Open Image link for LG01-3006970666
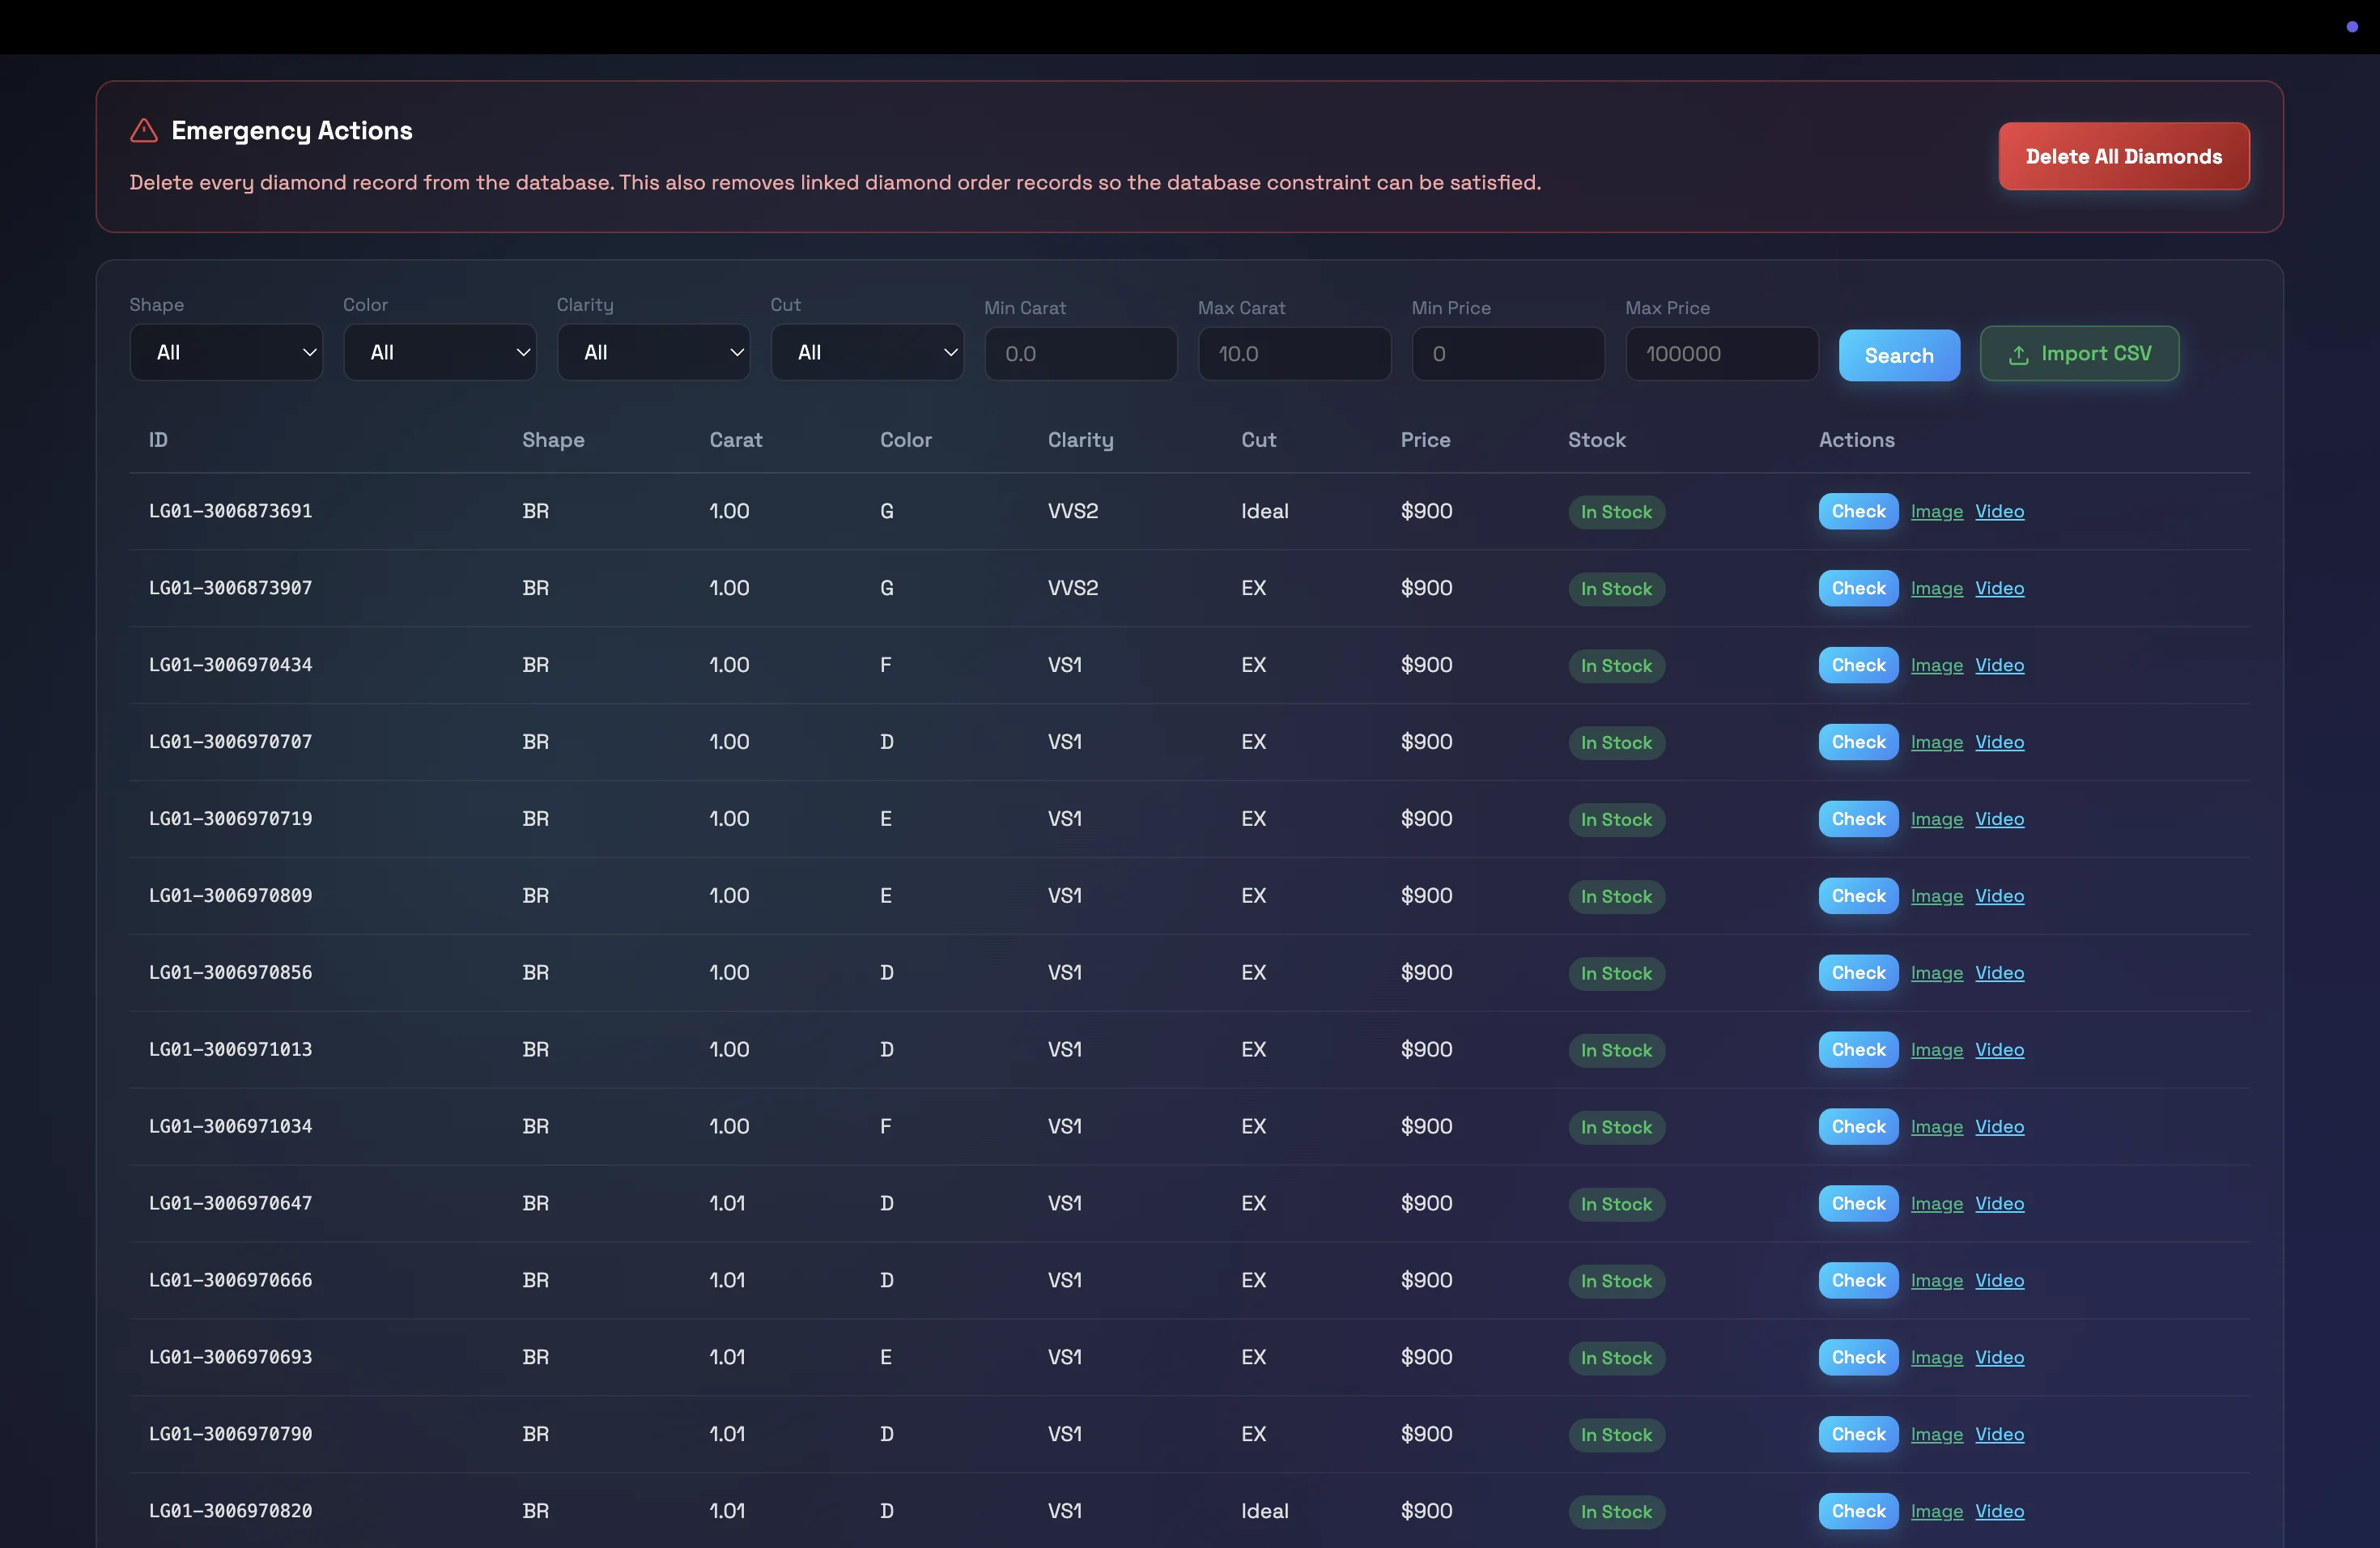 (x=1936, y=1281)
